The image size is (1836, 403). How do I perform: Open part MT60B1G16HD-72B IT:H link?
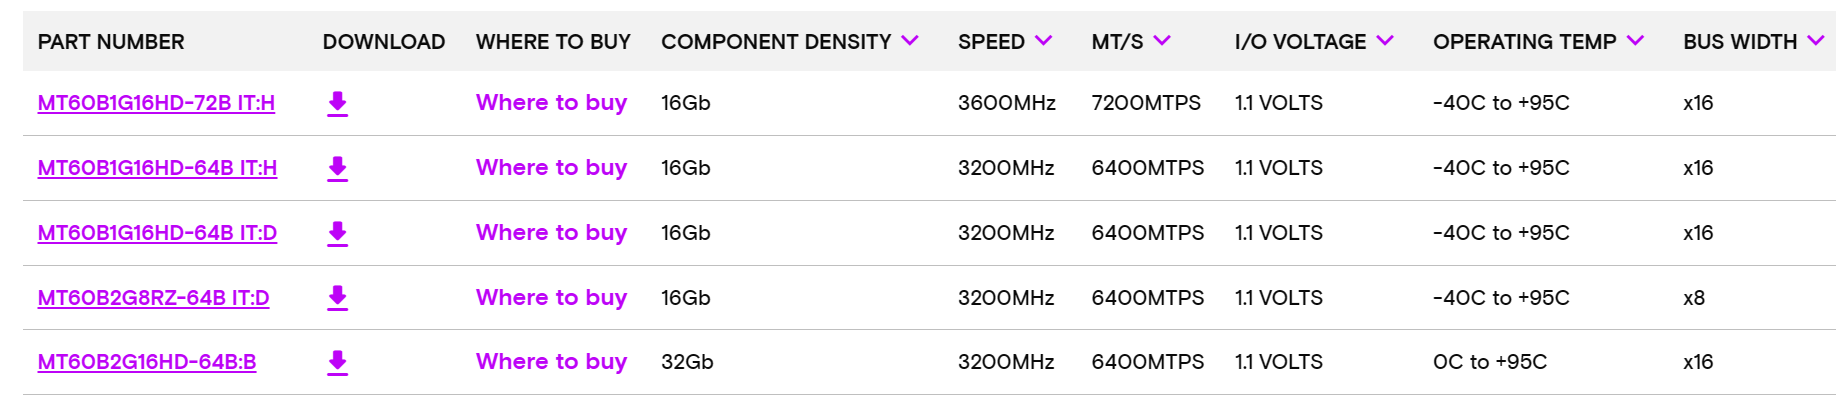[x=156, y=103]
